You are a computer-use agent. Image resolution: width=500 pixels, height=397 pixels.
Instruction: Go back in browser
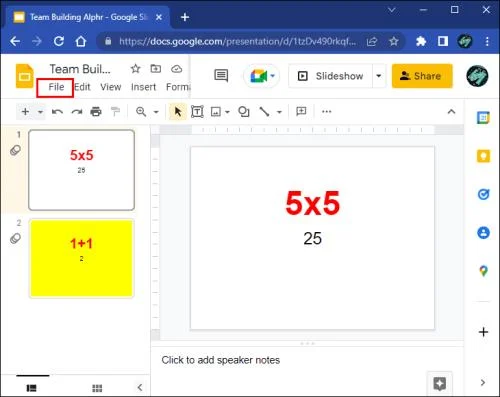pyautogui.click(x=15, y=41)
